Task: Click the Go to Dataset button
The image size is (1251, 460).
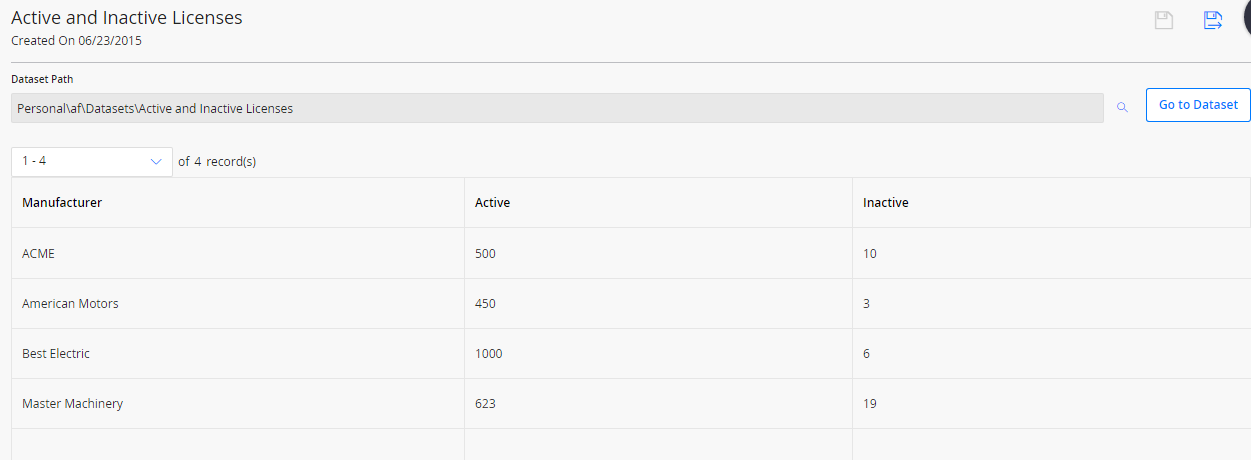Action: point(1198,105)
